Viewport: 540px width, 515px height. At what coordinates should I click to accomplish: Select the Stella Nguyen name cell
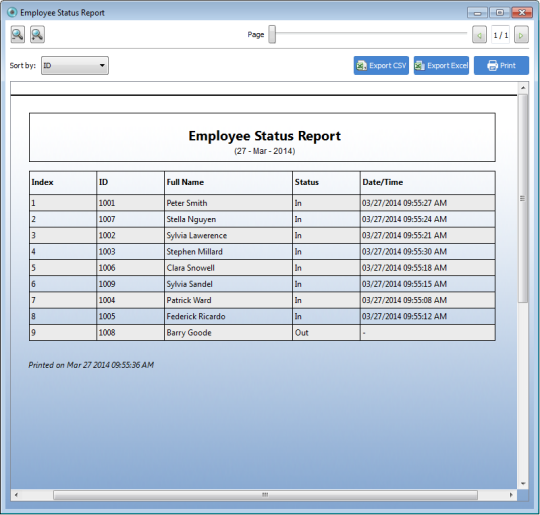coord(228,219)
